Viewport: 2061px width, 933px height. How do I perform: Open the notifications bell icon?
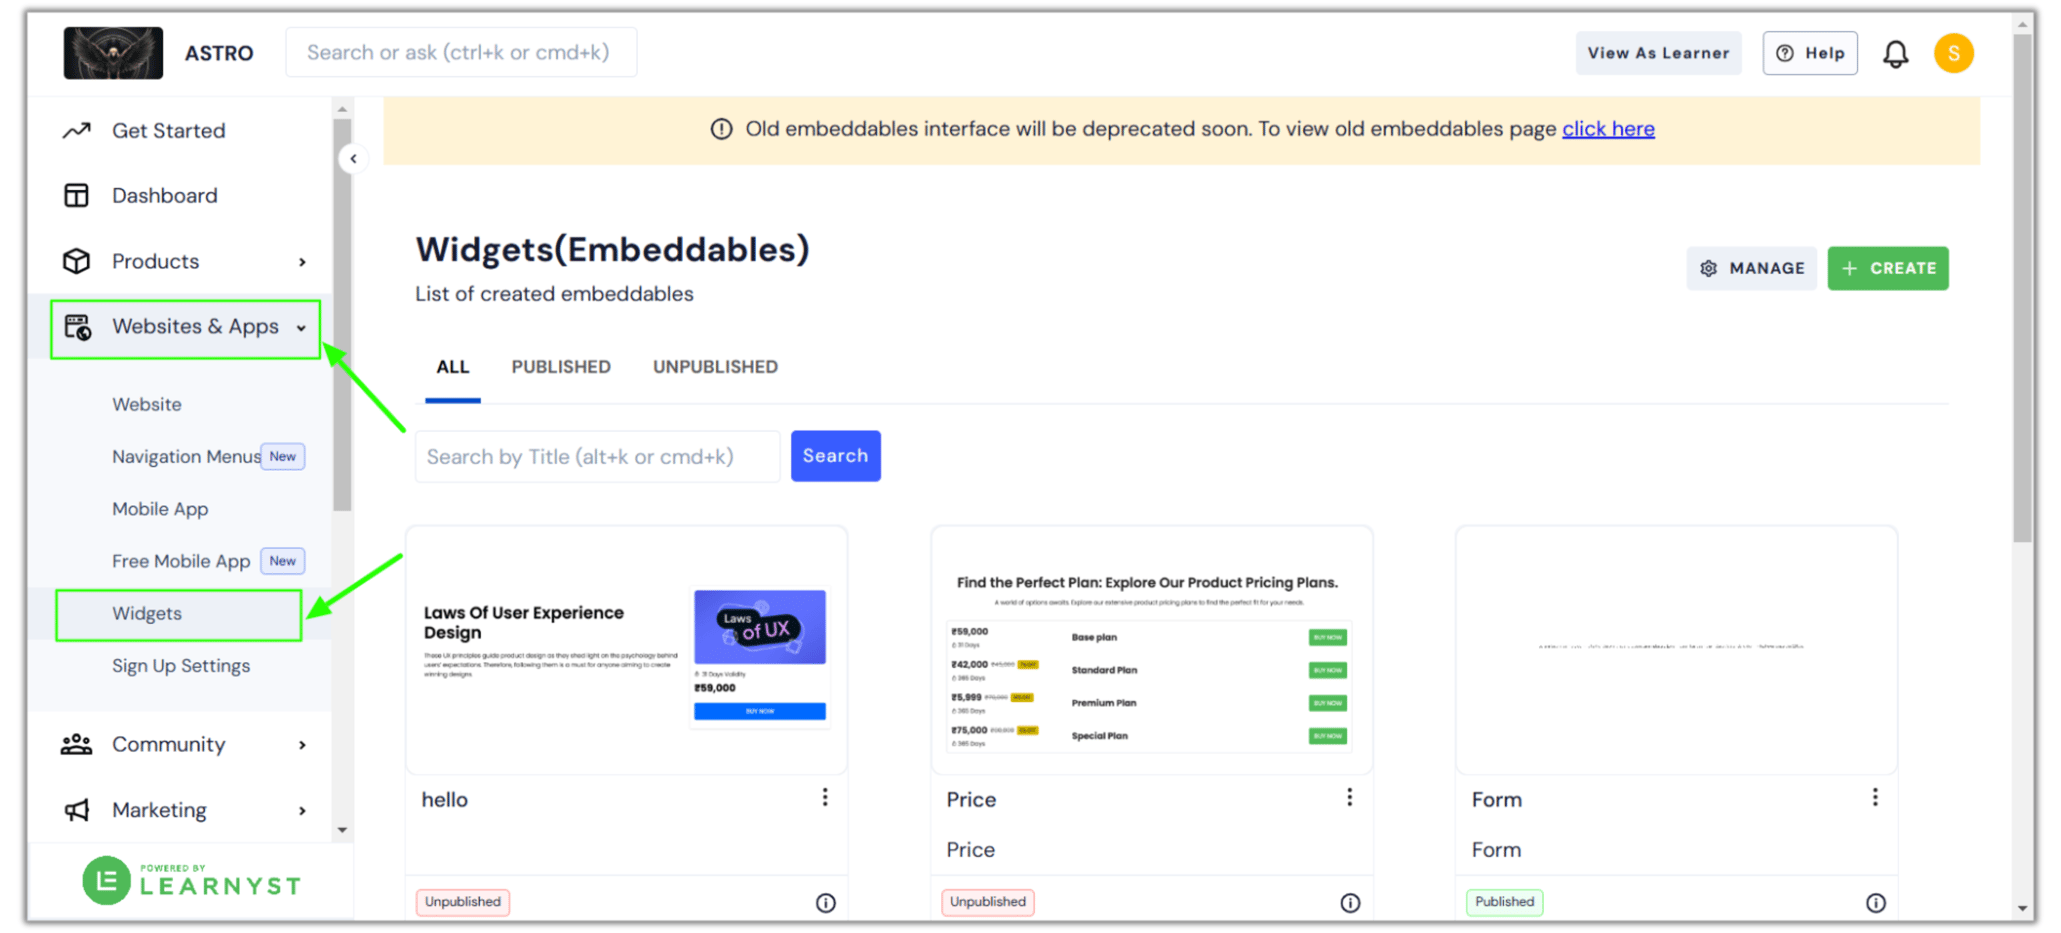tap(1896, 53)
